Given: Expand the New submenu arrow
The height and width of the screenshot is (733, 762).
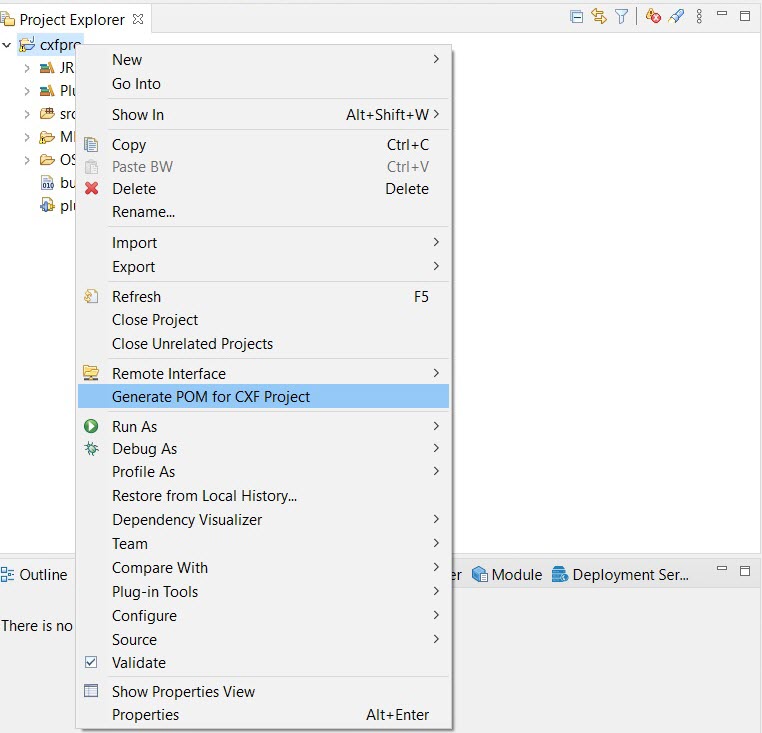Looking at the screenshot, I should tap(436, 60).
